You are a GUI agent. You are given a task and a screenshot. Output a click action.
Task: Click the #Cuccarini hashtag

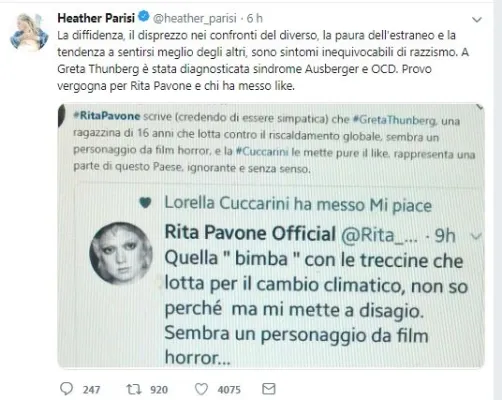[x=262, y=151]
